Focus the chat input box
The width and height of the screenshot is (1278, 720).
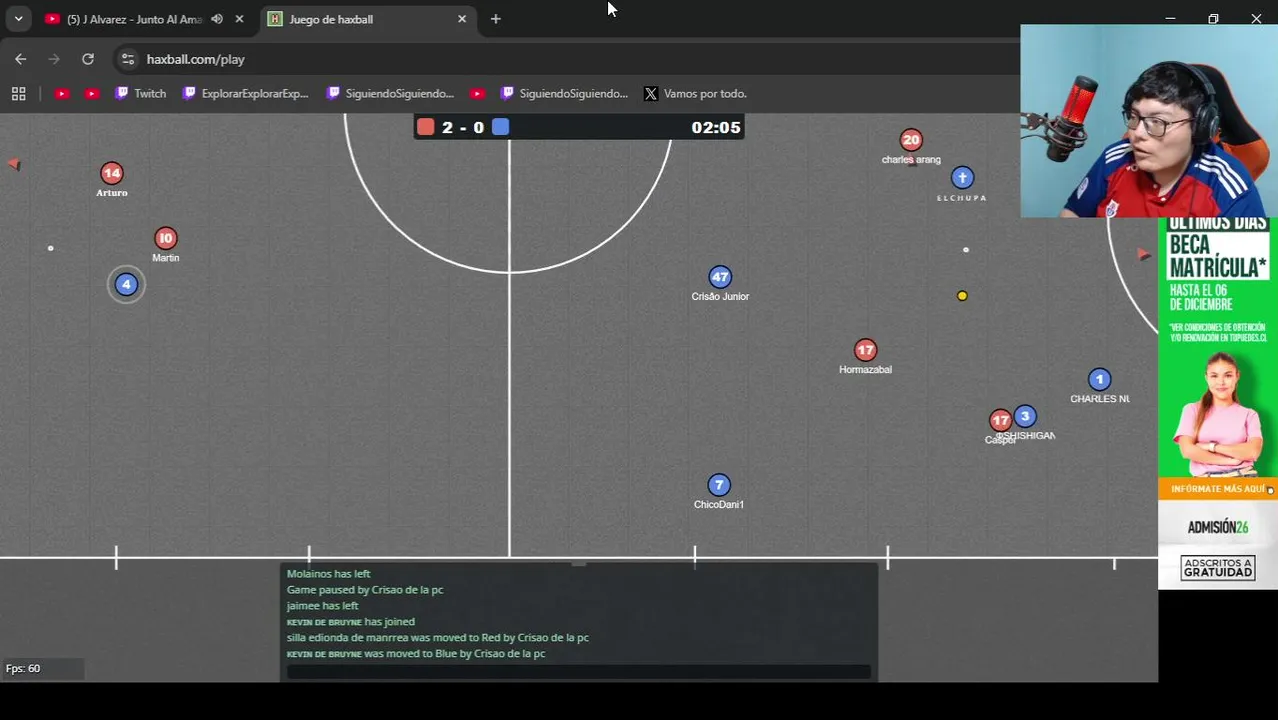click(x=578, y=672)
